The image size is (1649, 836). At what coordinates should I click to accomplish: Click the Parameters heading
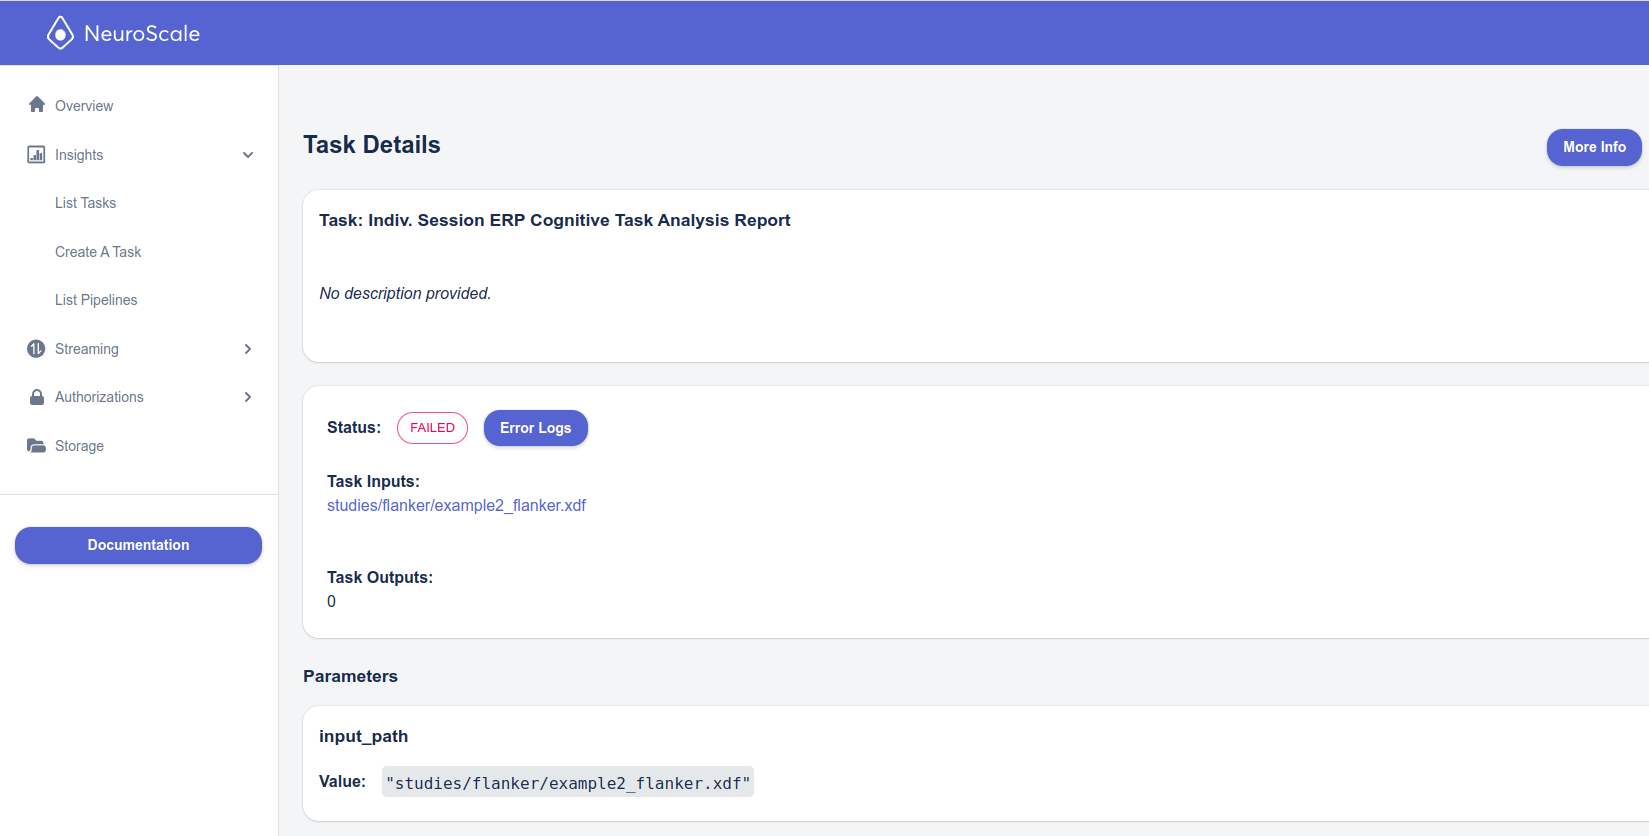coord(350,676)
